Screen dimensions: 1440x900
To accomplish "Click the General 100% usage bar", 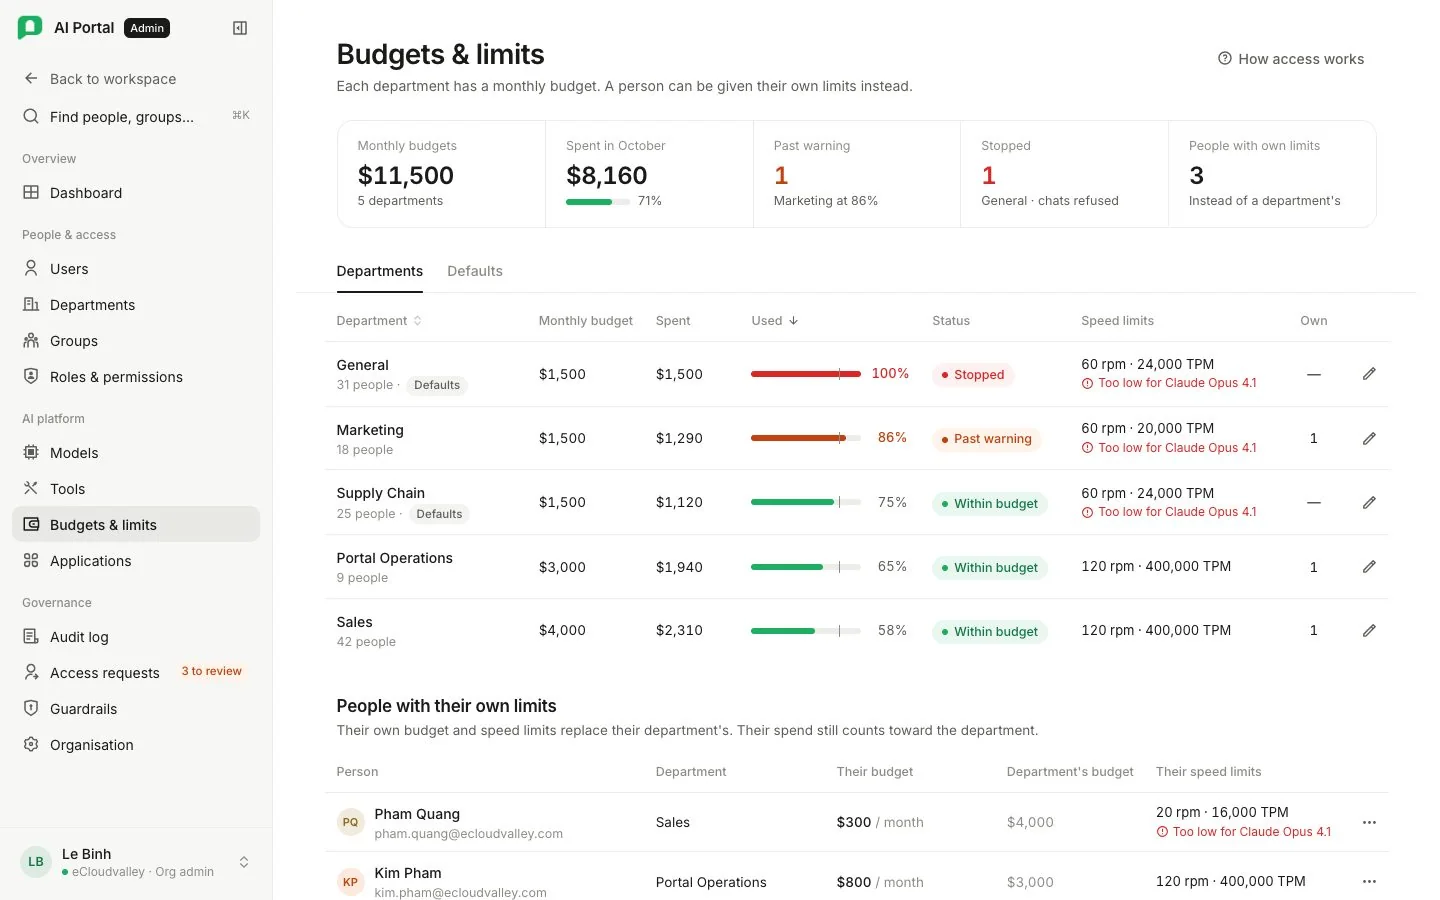I will pyautogui.click(x=806, y=374).
